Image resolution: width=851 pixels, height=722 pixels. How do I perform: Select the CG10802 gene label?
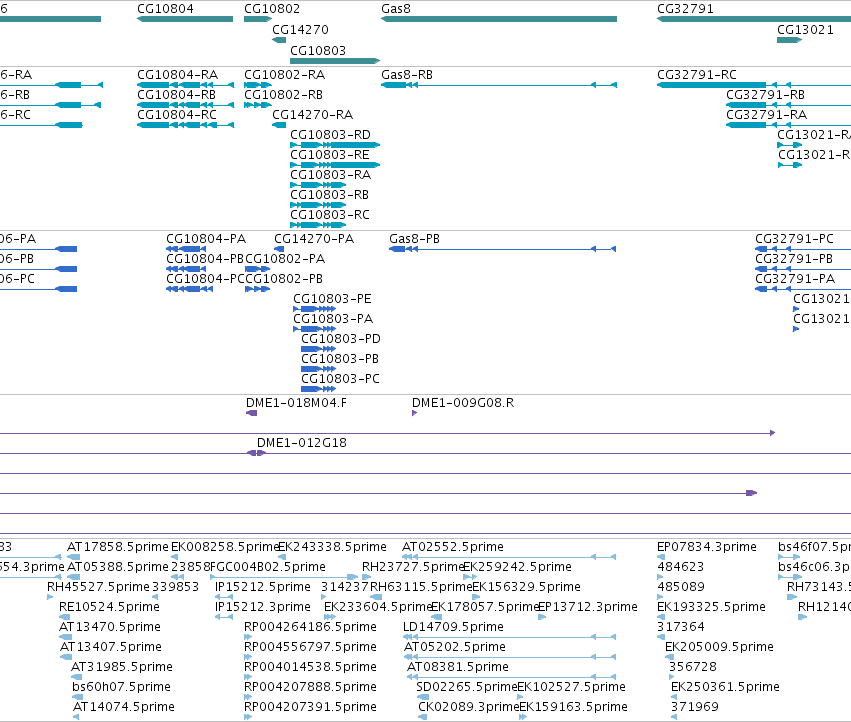[271, 9]
